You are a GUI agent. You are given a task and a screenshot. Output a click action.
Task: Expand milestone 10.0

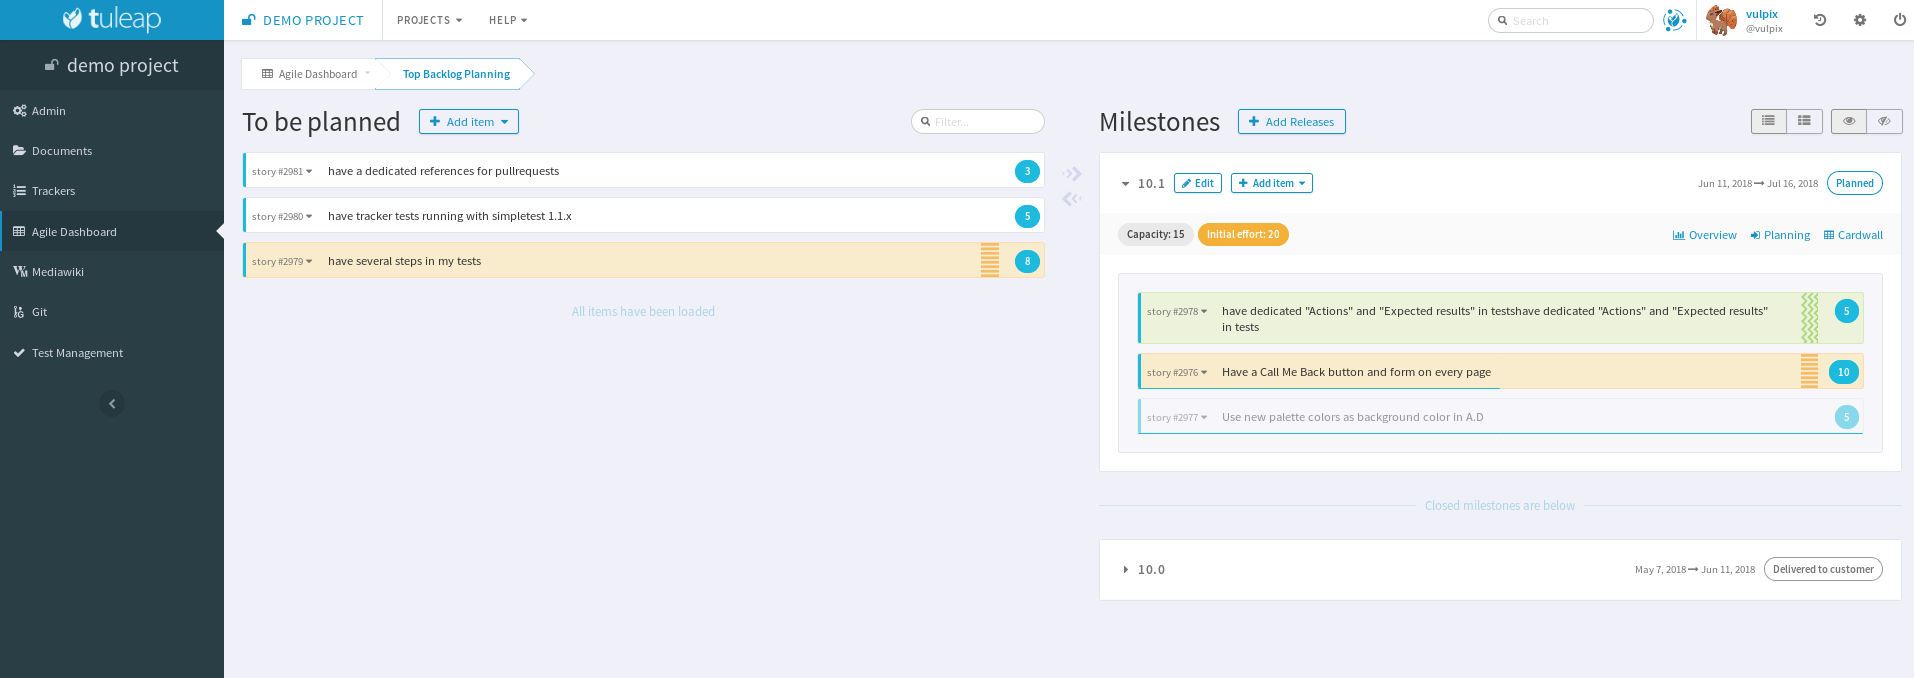[x=1125, y=570]
